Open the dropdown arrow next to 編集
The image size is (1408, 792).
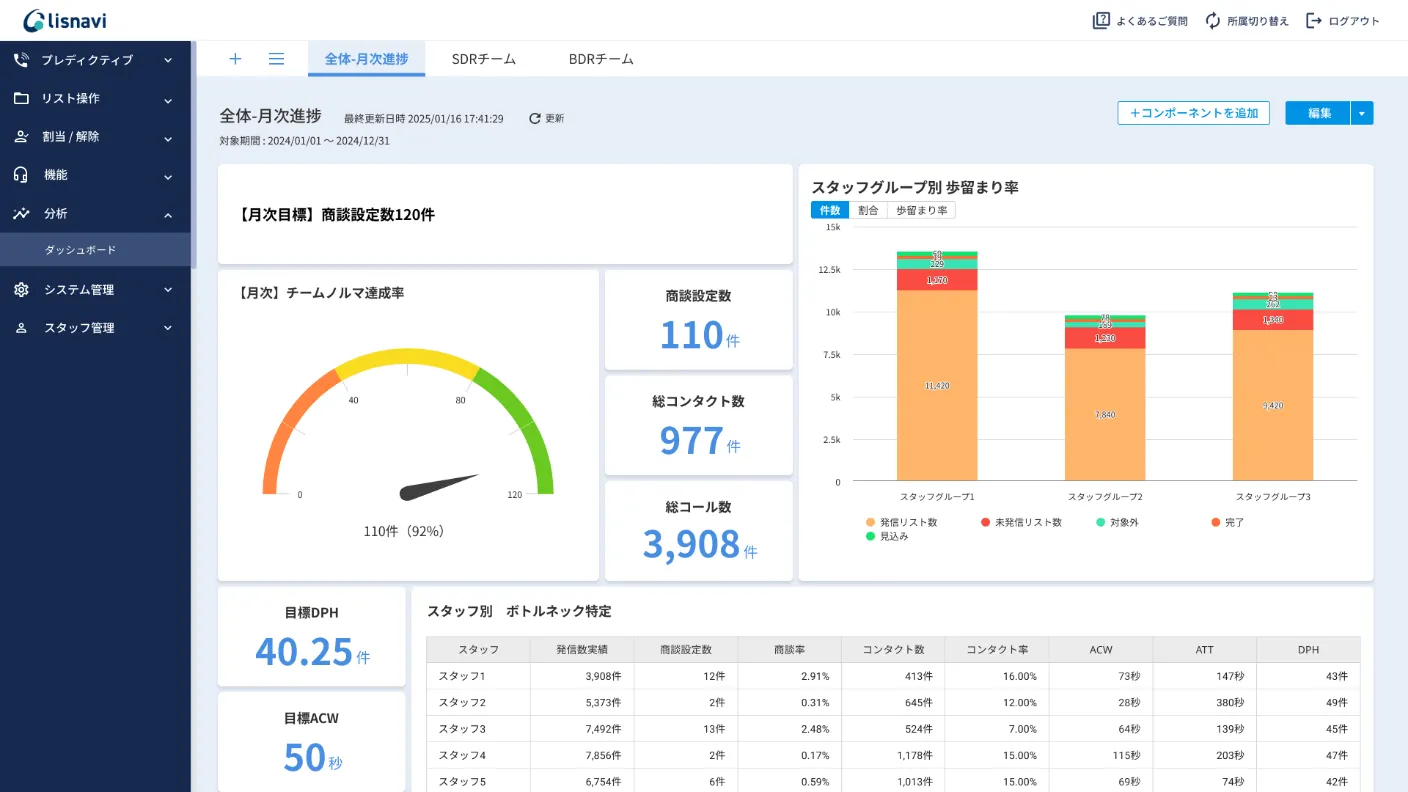pyautogui.click(x=1362, y=113)
